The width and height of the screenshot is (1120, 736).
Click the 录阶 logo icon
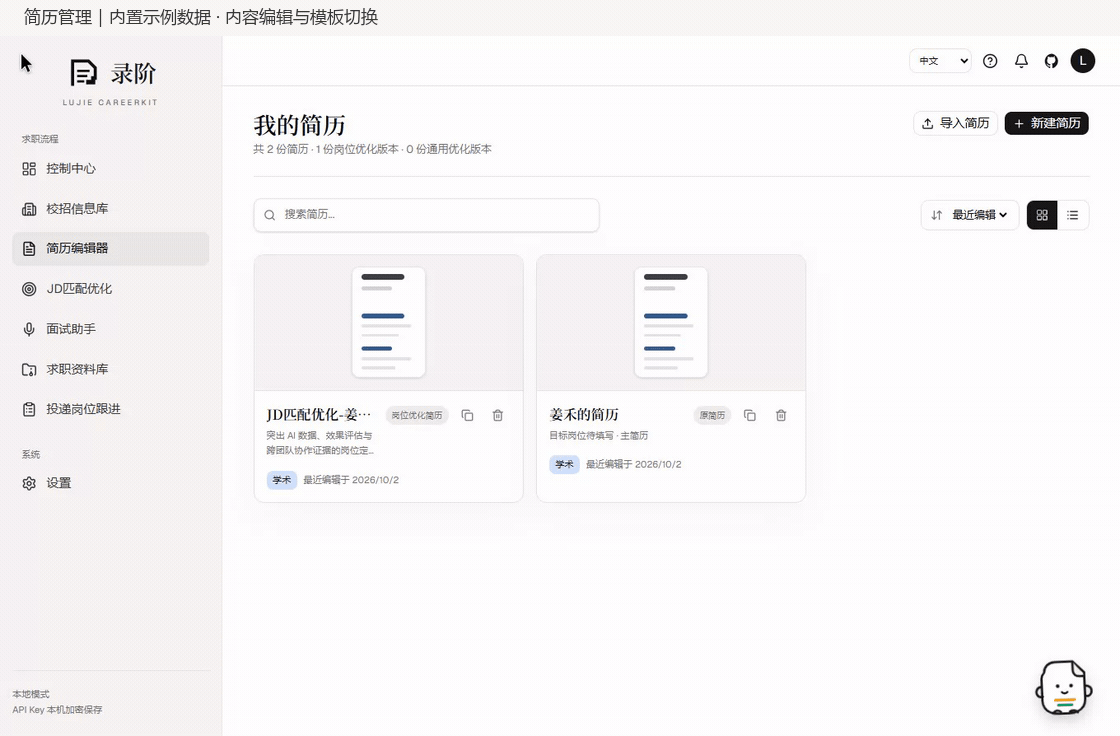pos(83,73)
